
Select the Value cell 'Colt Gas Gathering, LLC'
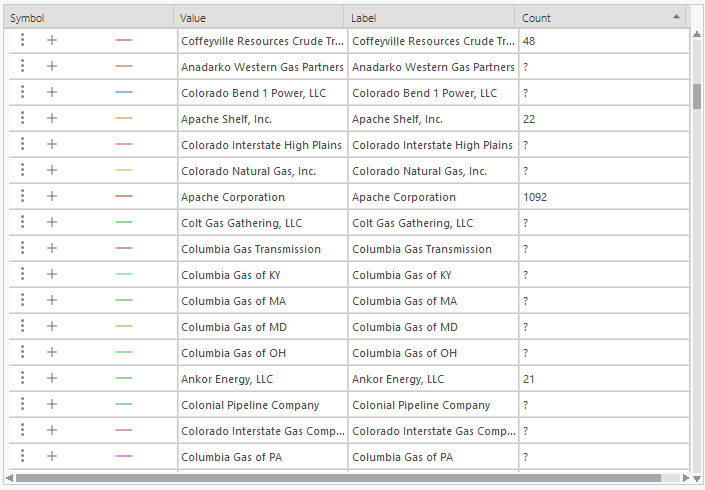[263, 223]
